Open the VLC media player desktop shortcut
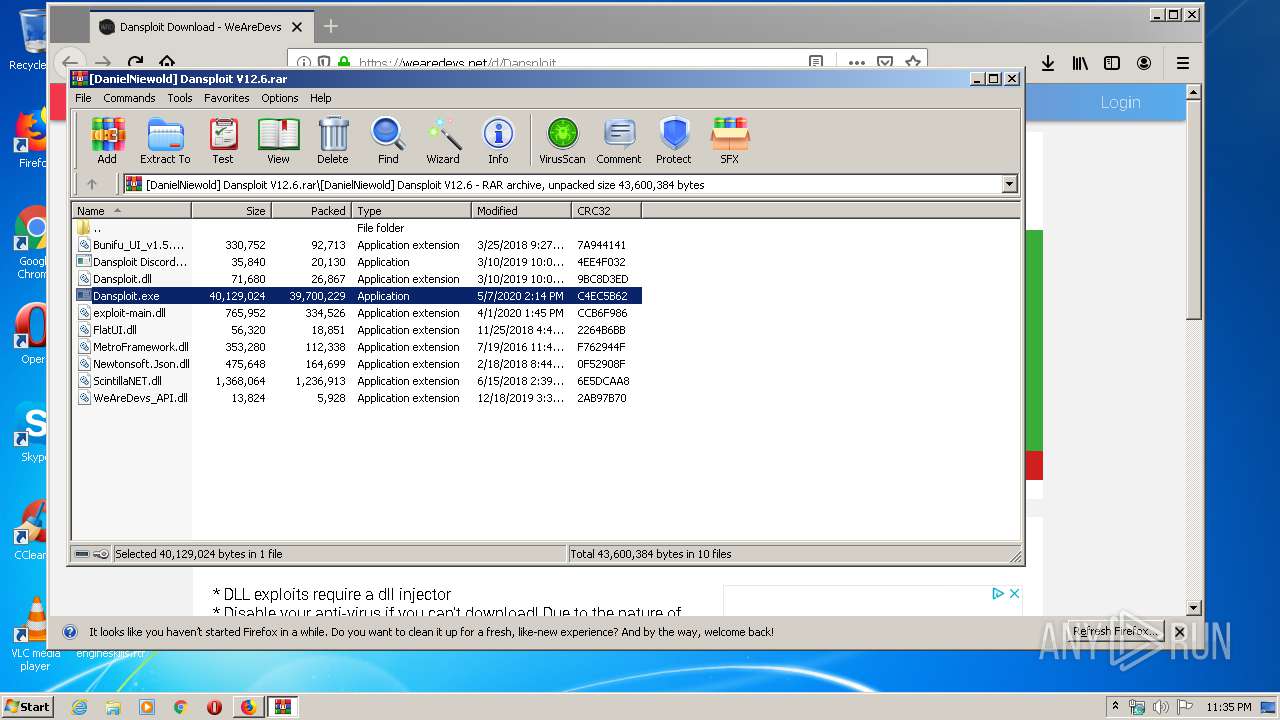 (36, 634)
